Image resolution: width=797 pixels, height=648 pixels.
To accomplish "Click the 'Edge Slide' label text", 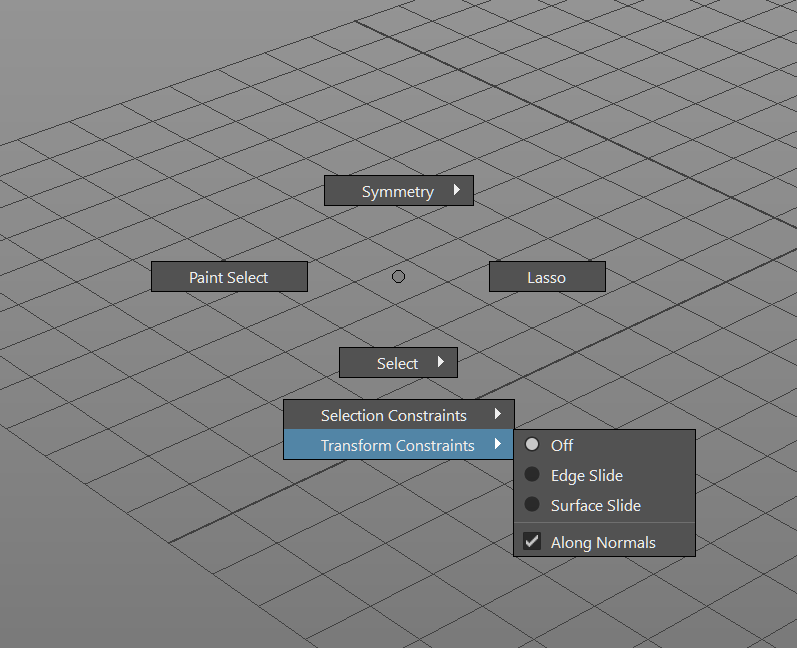I will (587, 476).
